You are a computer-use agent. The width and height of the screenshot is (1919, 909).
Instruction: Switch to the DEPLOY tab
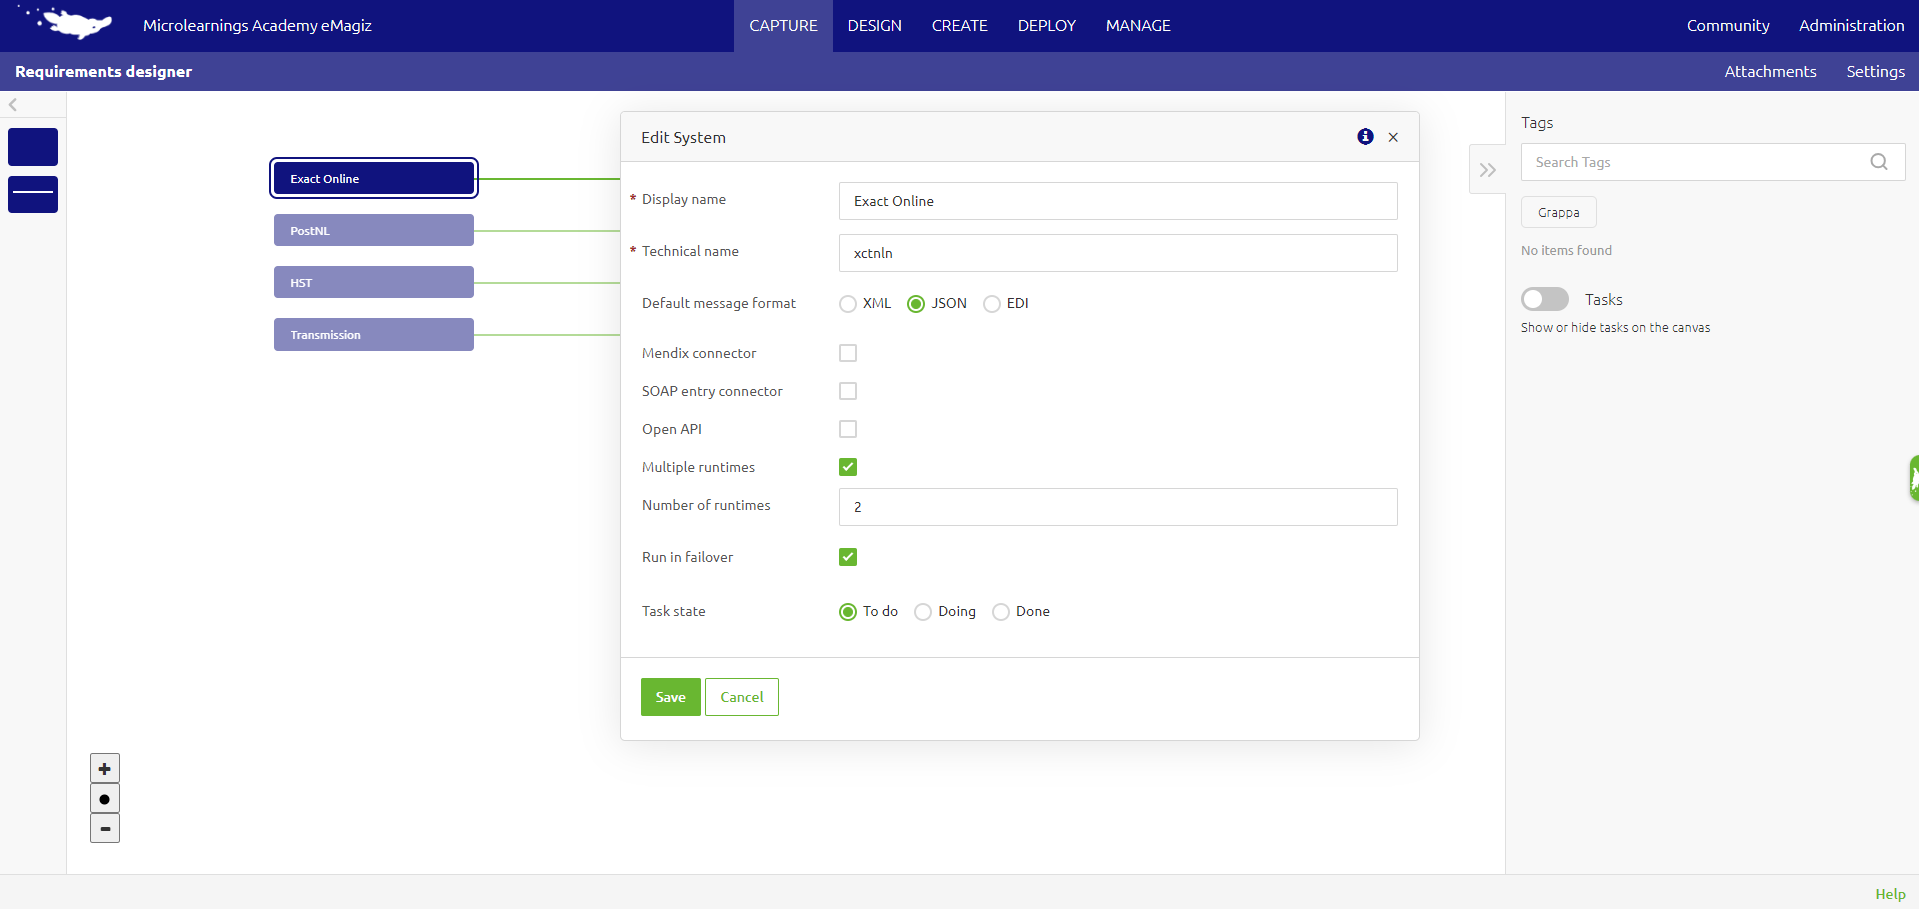click(x=1046, y=25)
